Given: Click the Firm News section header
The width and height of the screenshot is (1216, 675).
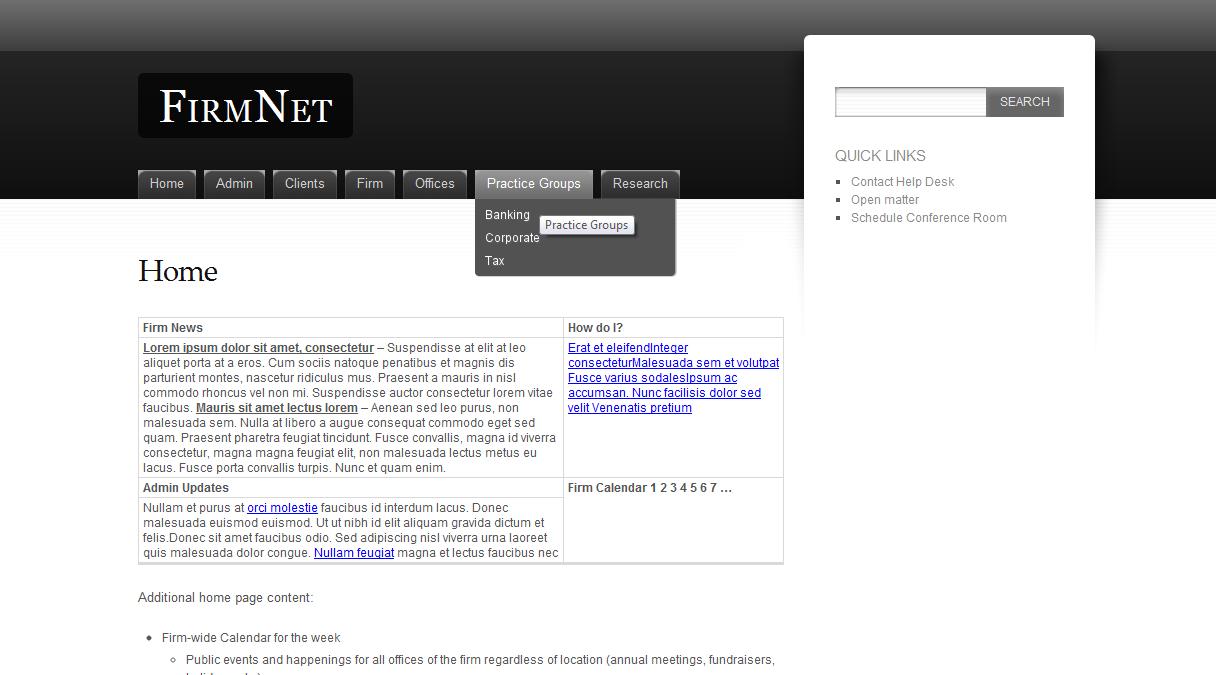Looking at the screenshot, I should (173, 328).
